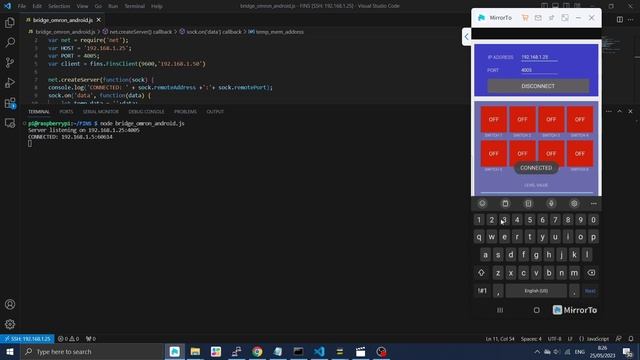The image size is (640, 360).
Task: Toggle SWITCH 2 OFF button
Action: [x=522, y=120]
